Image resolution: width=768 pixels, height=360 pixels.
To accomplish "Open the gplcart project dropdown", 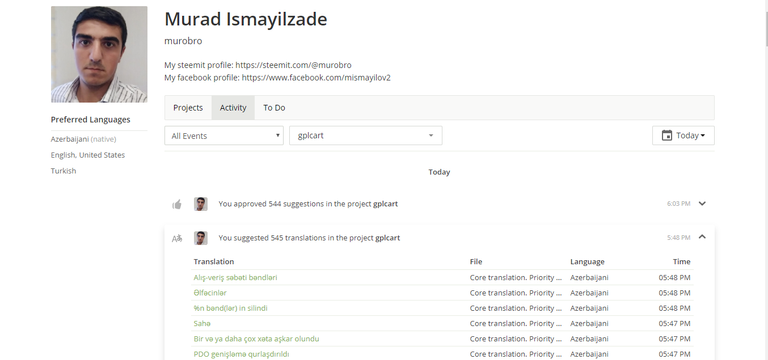I will coord(366,136).
